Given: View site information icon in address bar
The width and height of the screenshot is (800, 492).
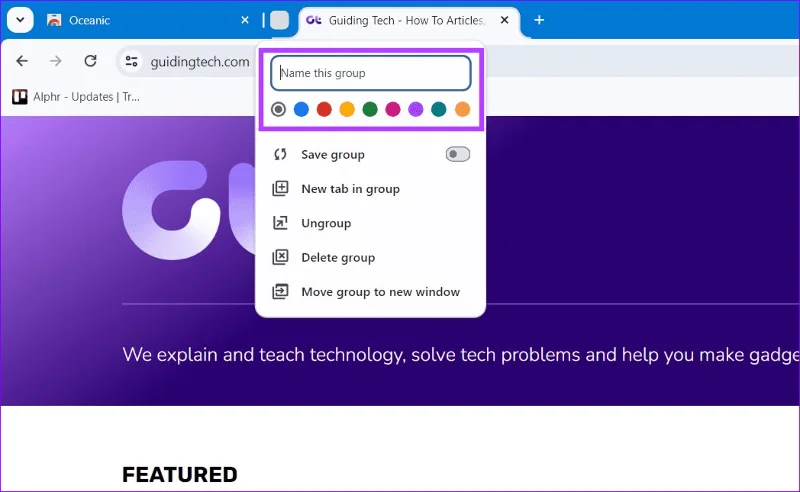Looking at the screenshot, I should tap(132, 61).
